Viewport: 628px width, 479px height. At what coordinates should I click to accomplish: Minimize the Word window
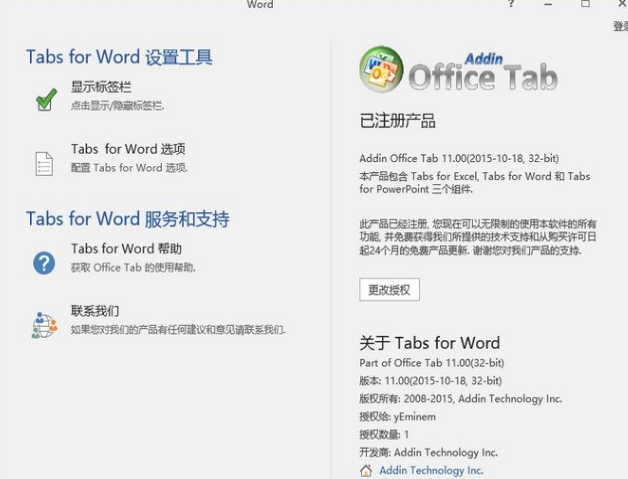point(548,4)
